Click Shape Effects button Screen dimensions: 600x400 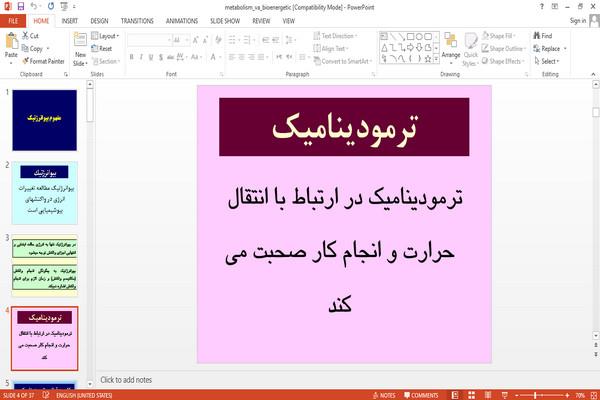click(x=503, y=61)
